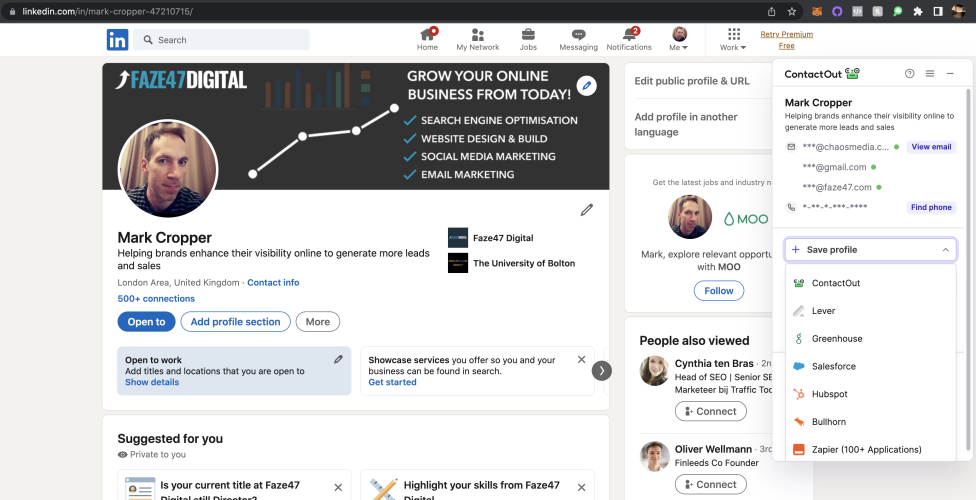The image size is (976, 500).
Task: Click the ContactOut panel scrollbar
Action: pos(967,268)
